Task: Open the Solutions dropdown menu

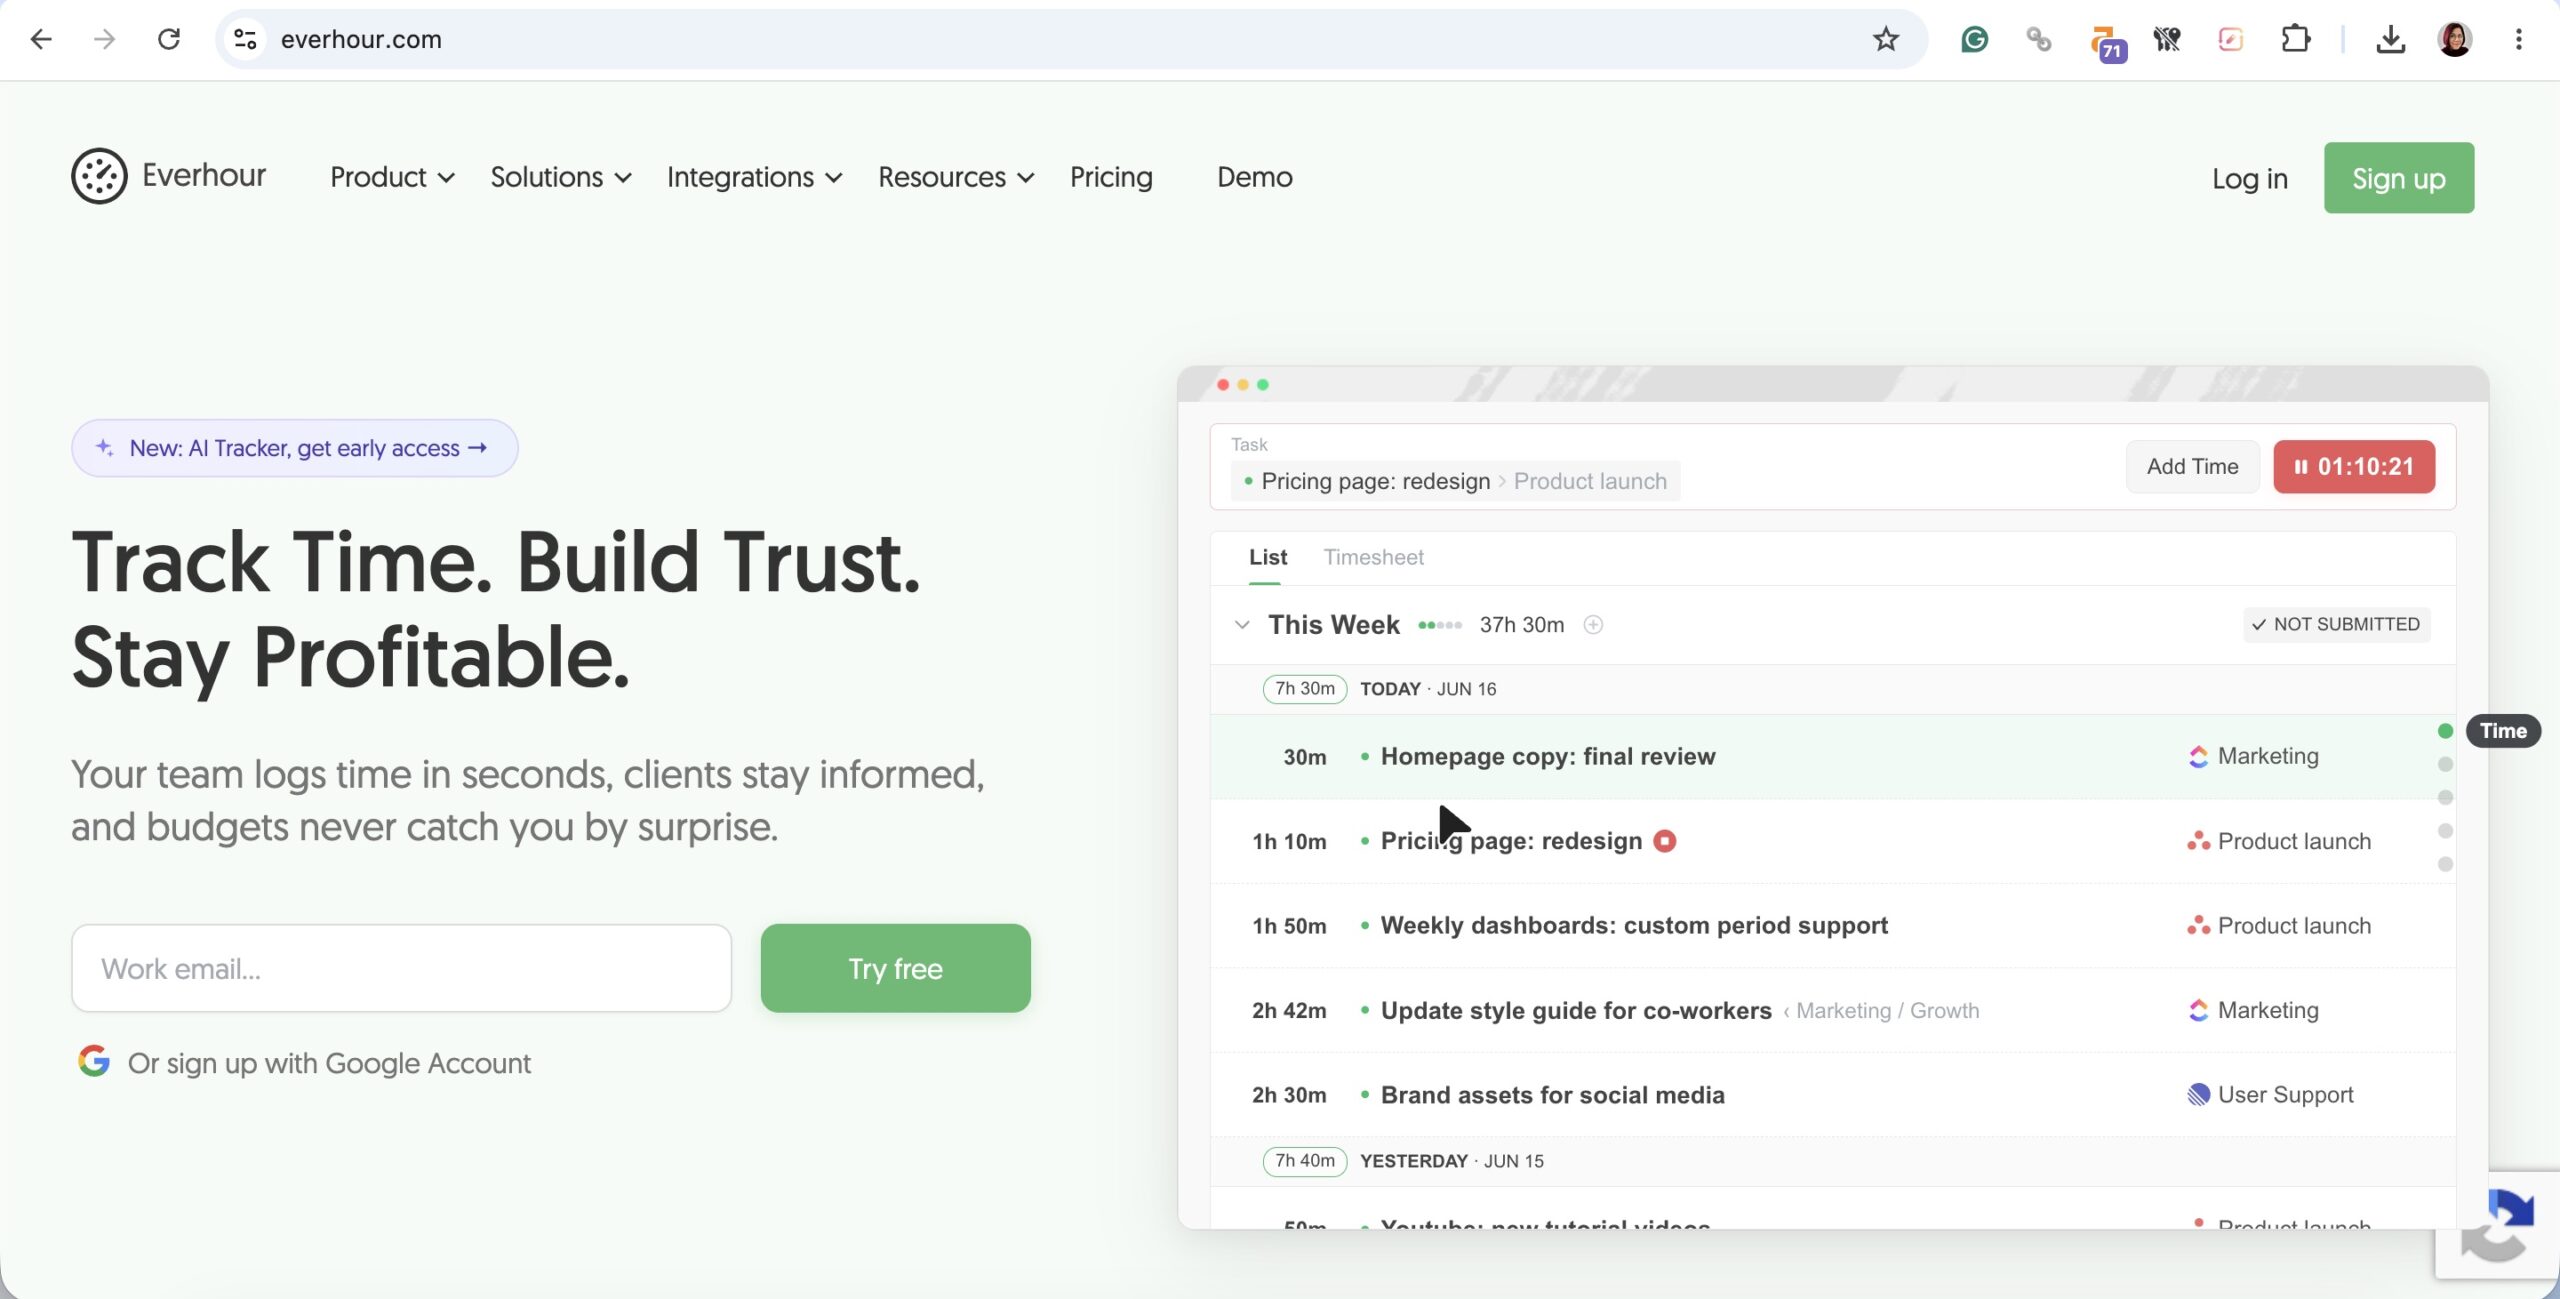Action: coord(561,178)
